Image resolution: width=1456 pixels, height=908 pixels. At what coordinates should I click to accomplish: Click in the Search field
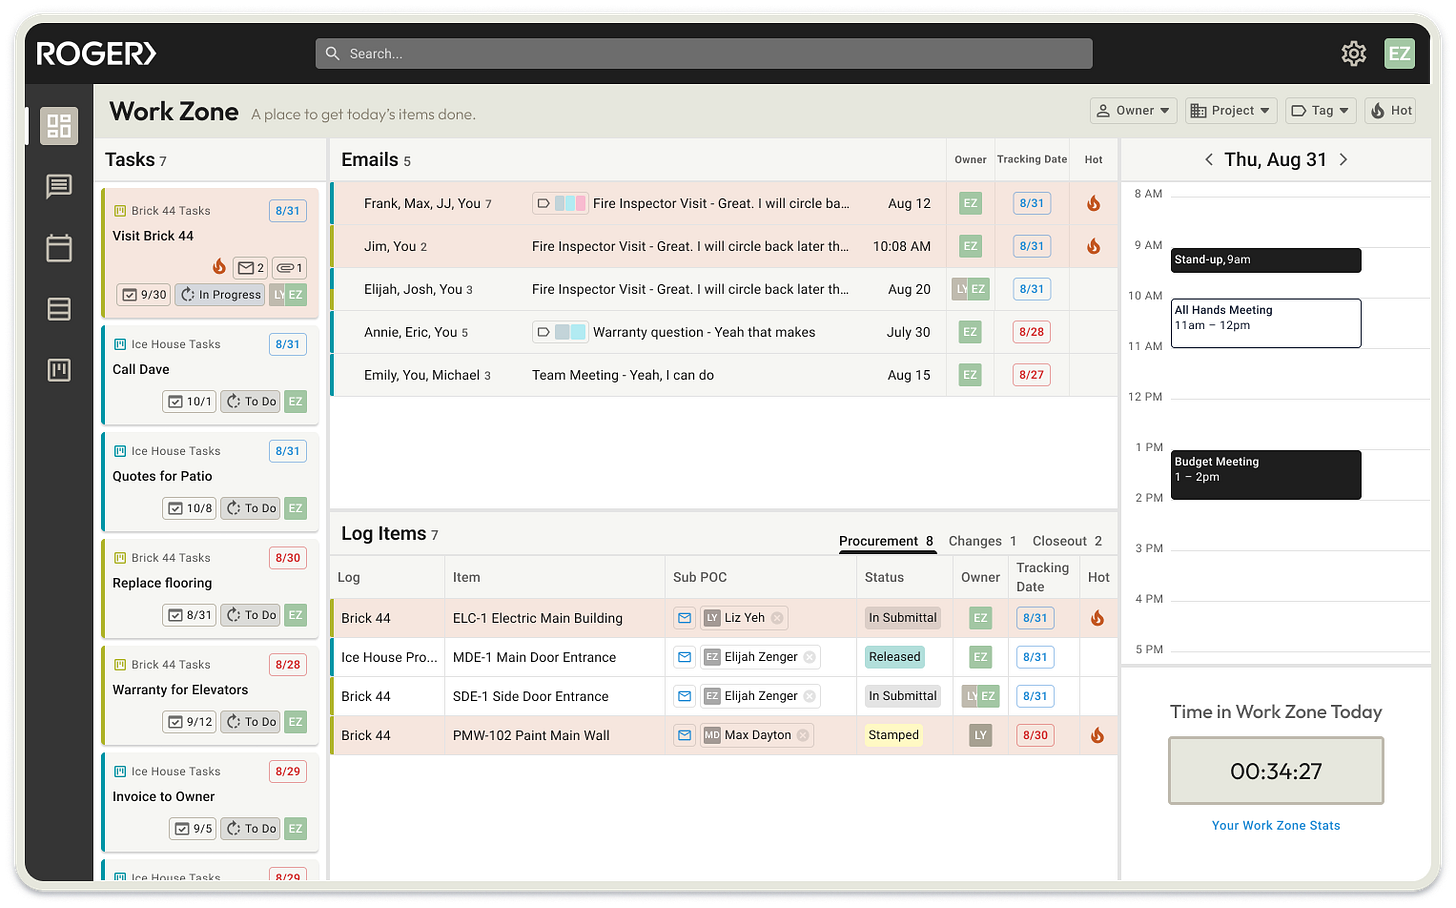coord(704,54)
